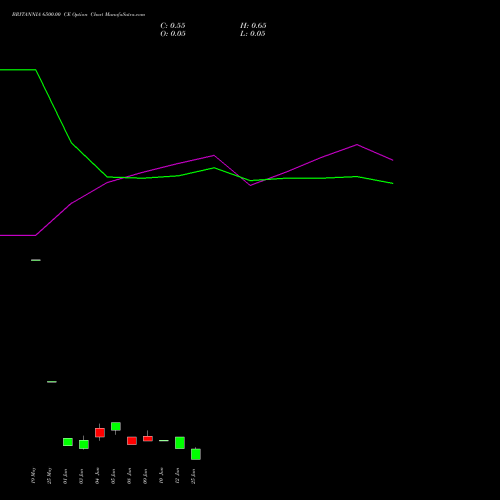Viewport: 500px width, 500px height.
Task: Click the '09 Jun' date axis label
Action: point(145,476)
